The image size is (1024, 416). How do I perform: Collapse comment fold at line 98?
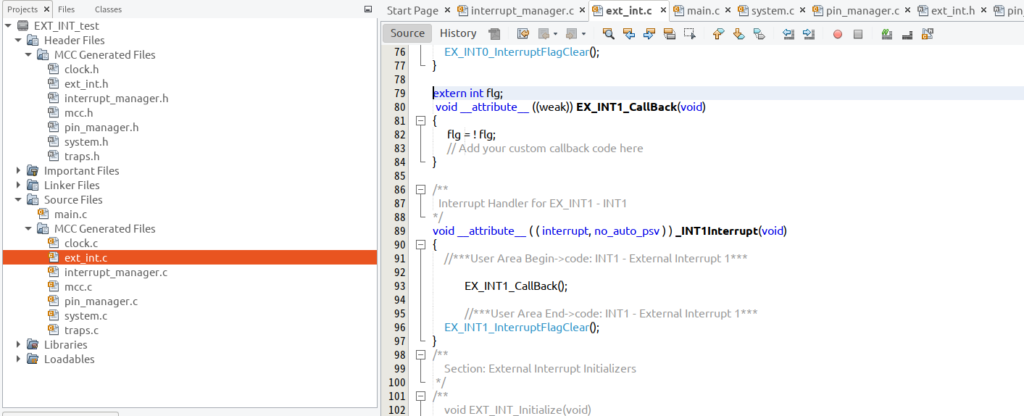click(x=420, y=354)
